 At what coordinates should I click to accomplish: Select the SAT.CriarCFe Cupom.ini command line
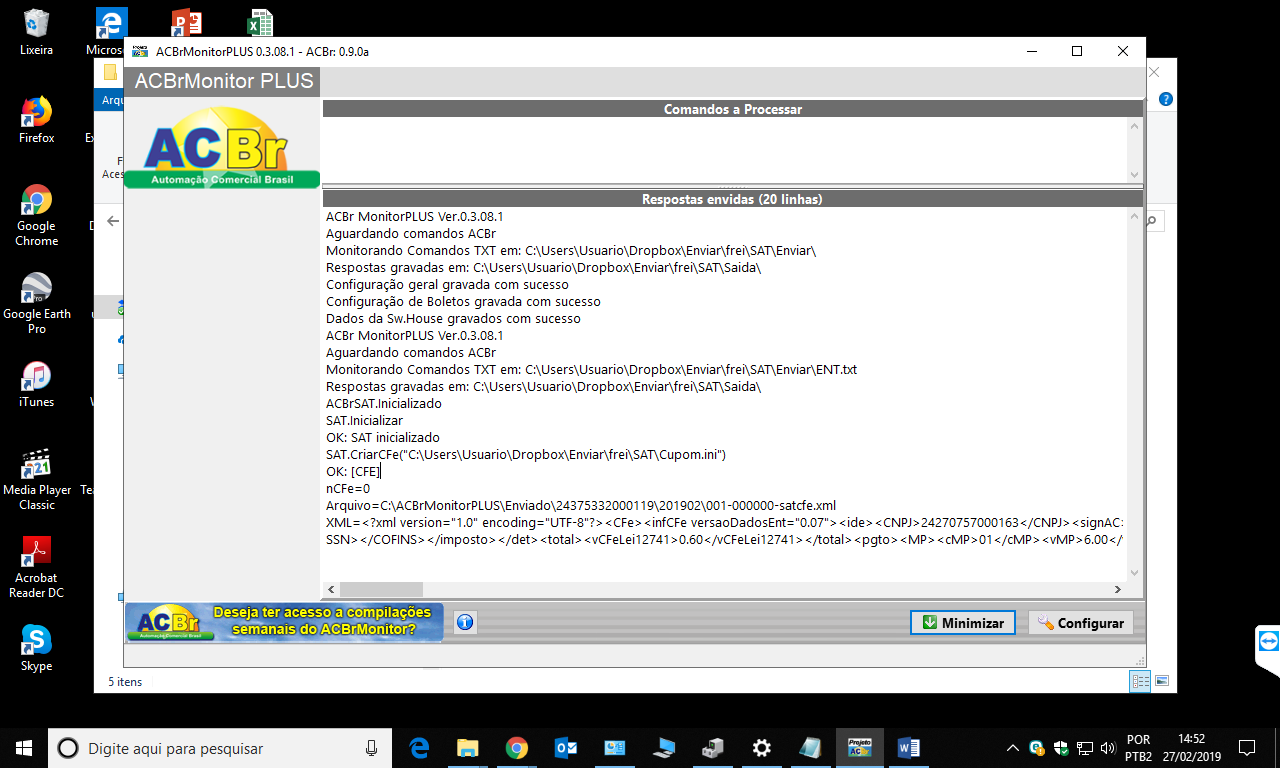[x=526, y=454]
